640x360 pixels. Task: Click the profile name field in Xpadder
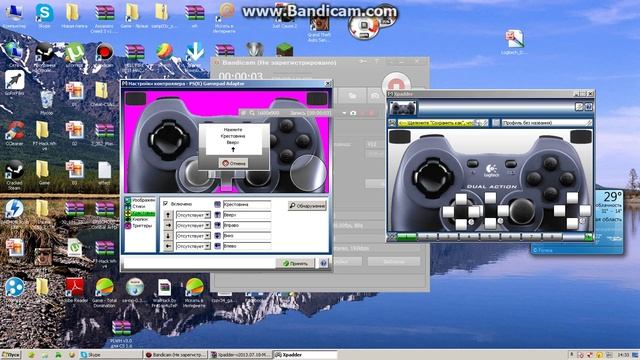tap(547, 123)
